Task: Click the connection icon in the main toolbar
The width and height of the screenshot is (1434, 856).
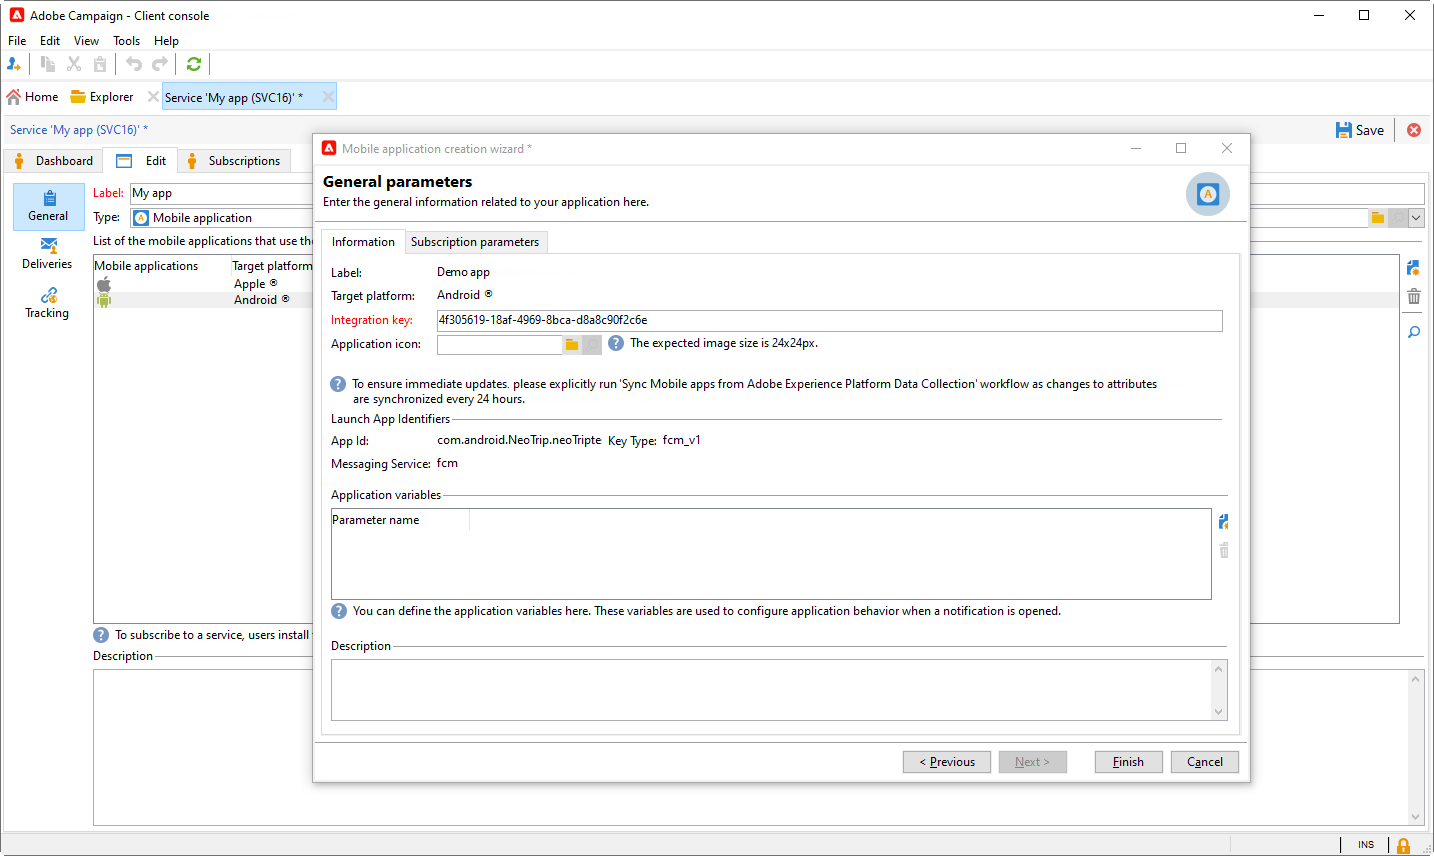Action: 14,64
